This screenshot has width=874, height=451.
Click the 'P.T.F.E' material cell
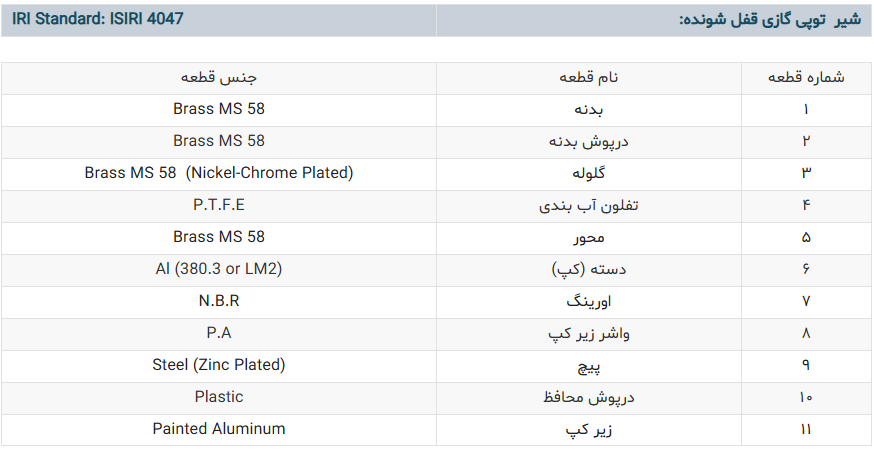pos(219,205)
